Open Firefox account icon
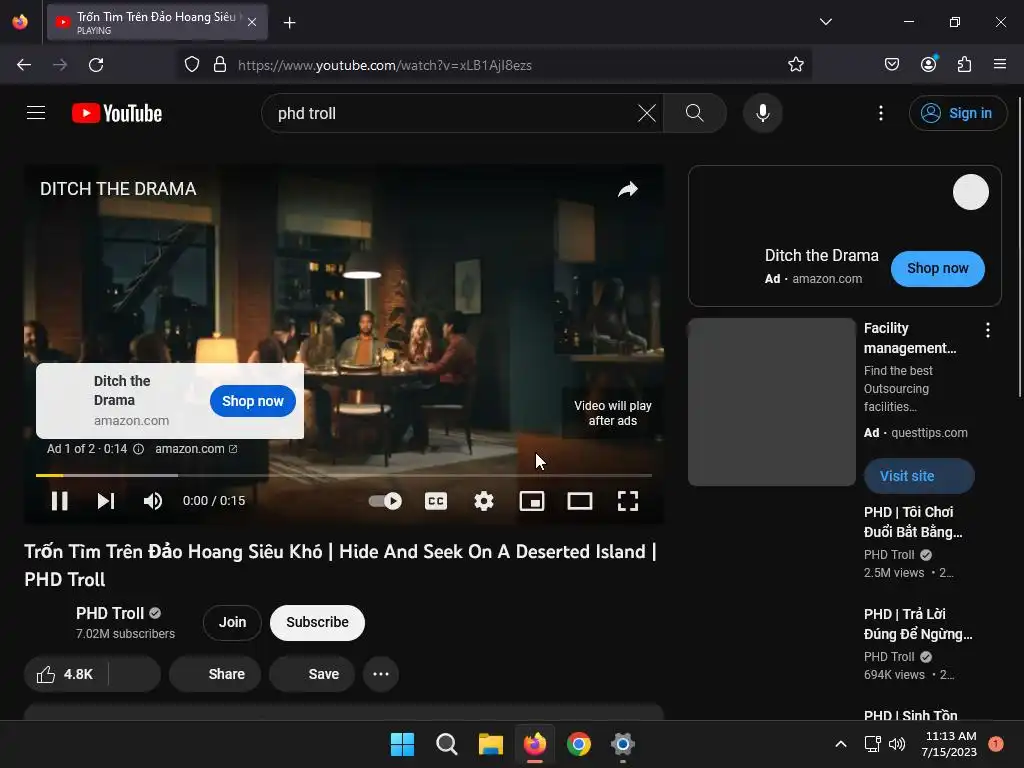The image size is (1024, 768). tap(928, 65)
